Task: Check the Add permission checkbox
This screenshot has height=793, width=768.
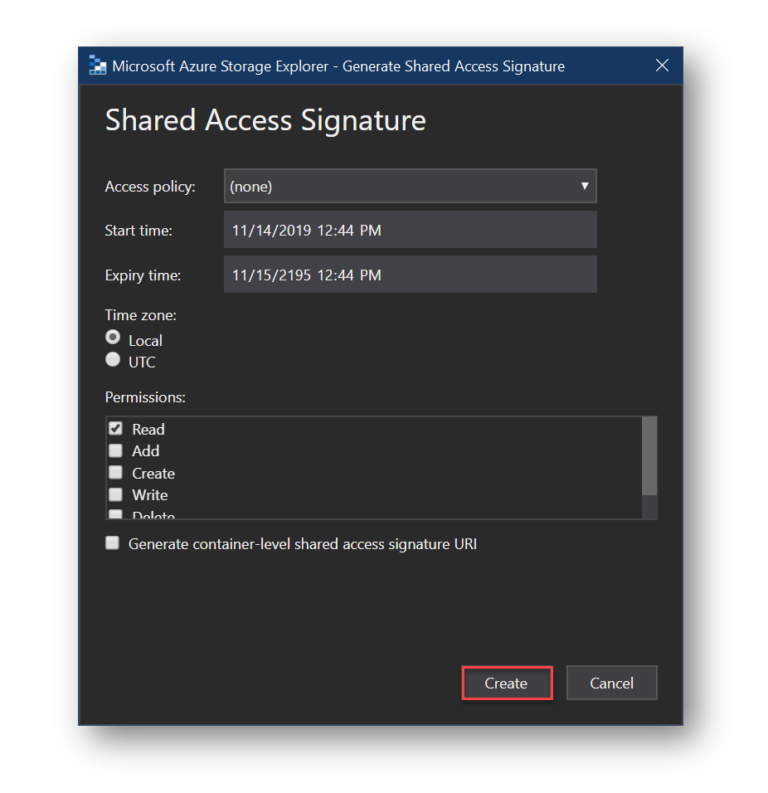Action: (x=116, y=451)
